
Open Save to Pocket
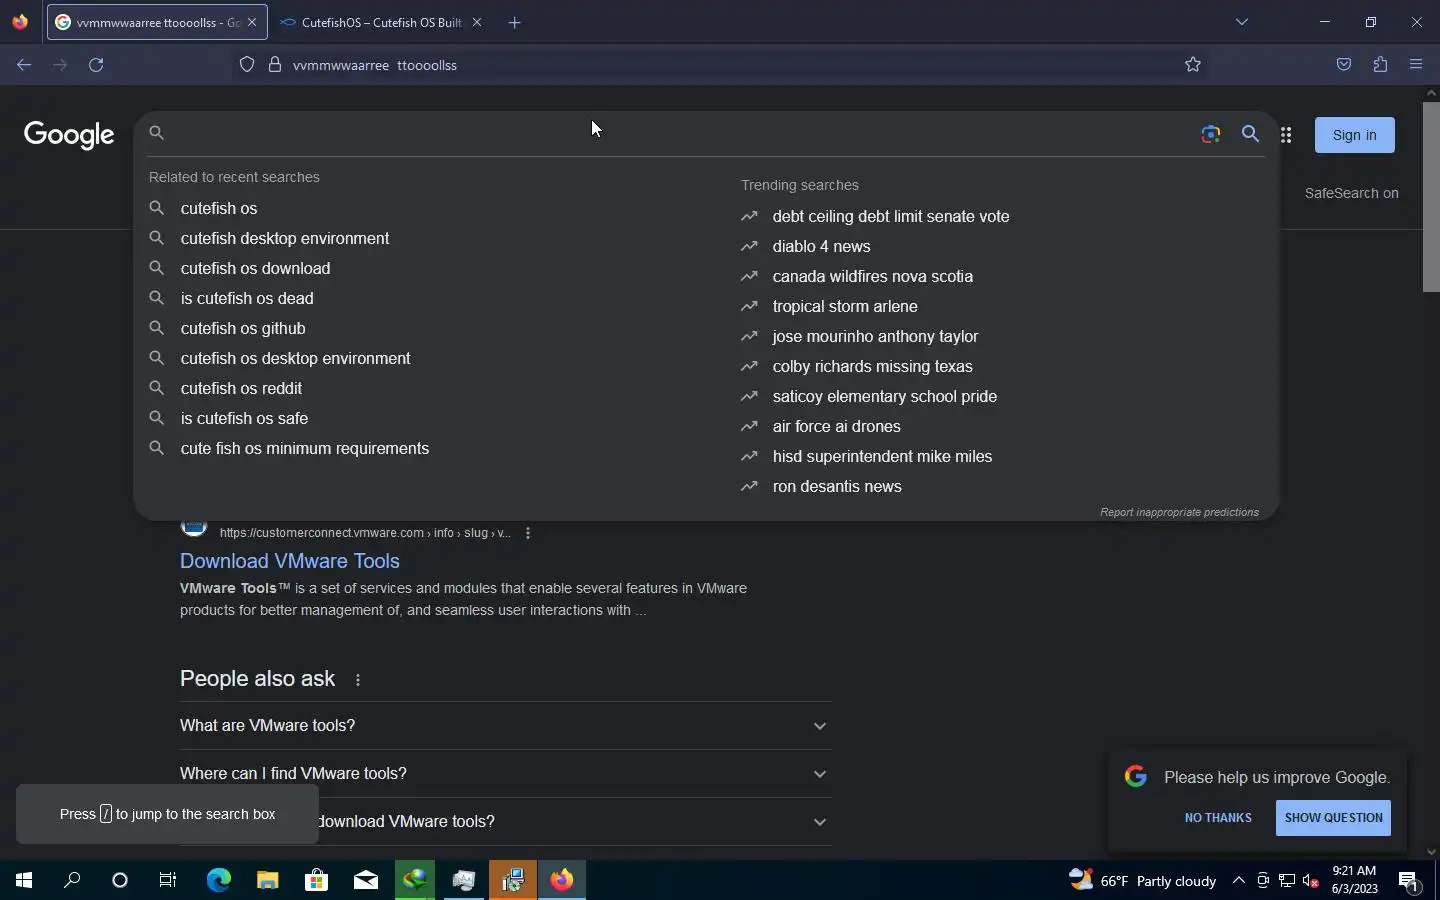[1344, 65]
